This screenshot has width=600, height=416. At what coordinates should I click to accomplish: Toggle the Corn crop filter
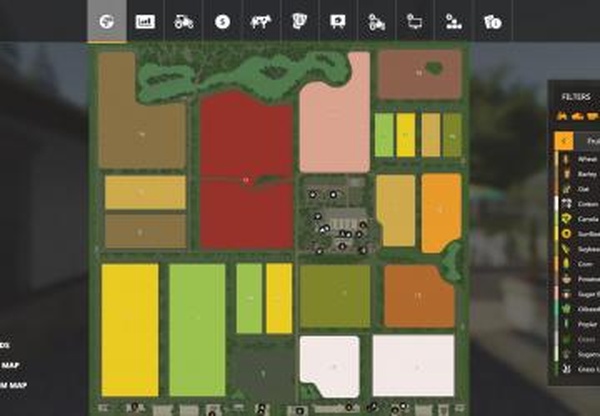coord(577,264)
